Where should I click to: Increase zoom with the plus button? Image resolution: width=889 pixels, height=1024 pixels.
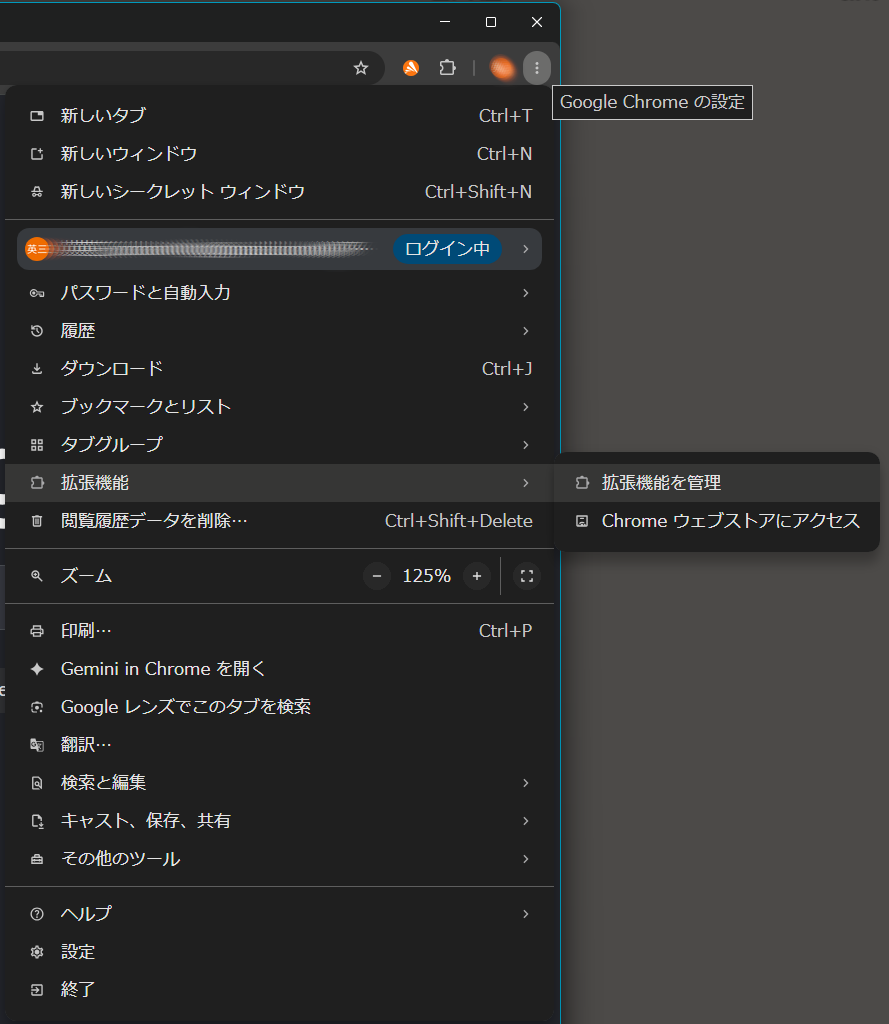pyautogui.click(x=477, y=576)
